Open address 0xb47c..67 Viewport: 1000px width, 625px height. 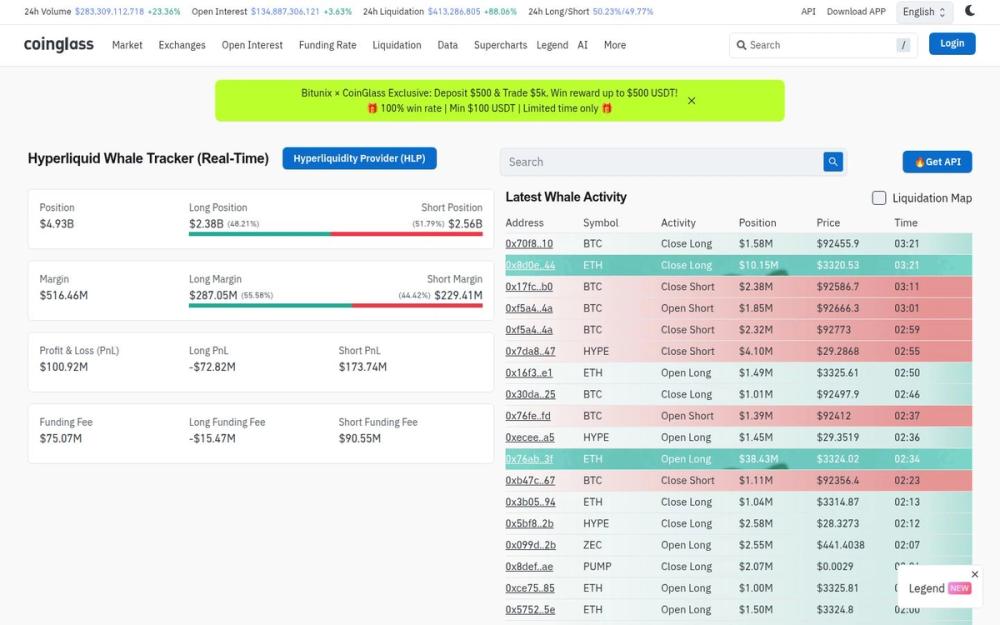[x=530, y=481]
